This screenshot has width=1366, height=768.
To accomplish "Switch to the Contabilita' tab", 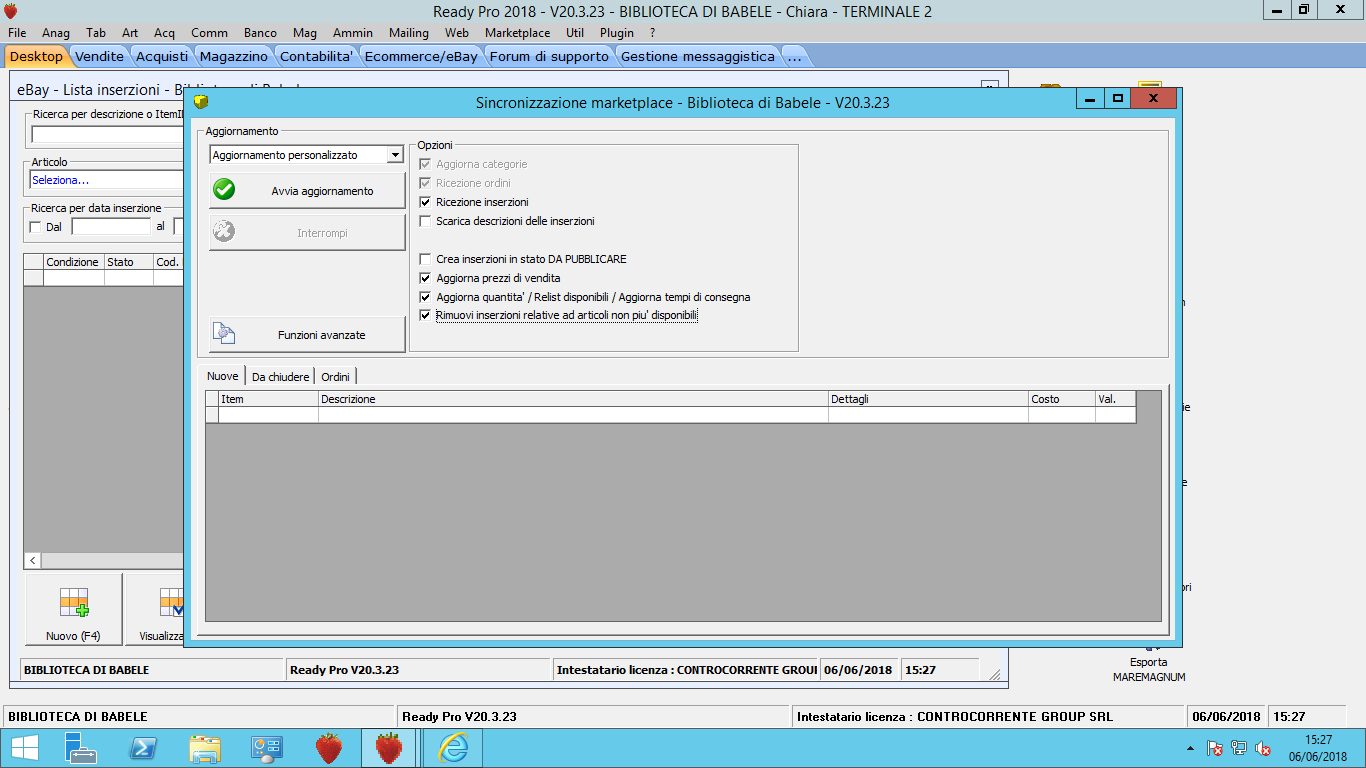I will [316, 56].
